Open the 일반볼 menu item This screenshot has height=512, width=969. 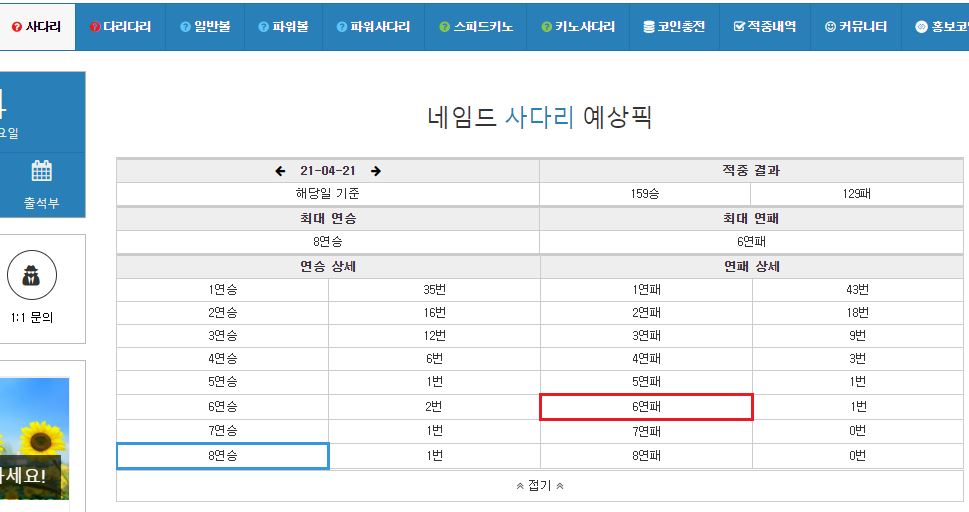[205, 27]
